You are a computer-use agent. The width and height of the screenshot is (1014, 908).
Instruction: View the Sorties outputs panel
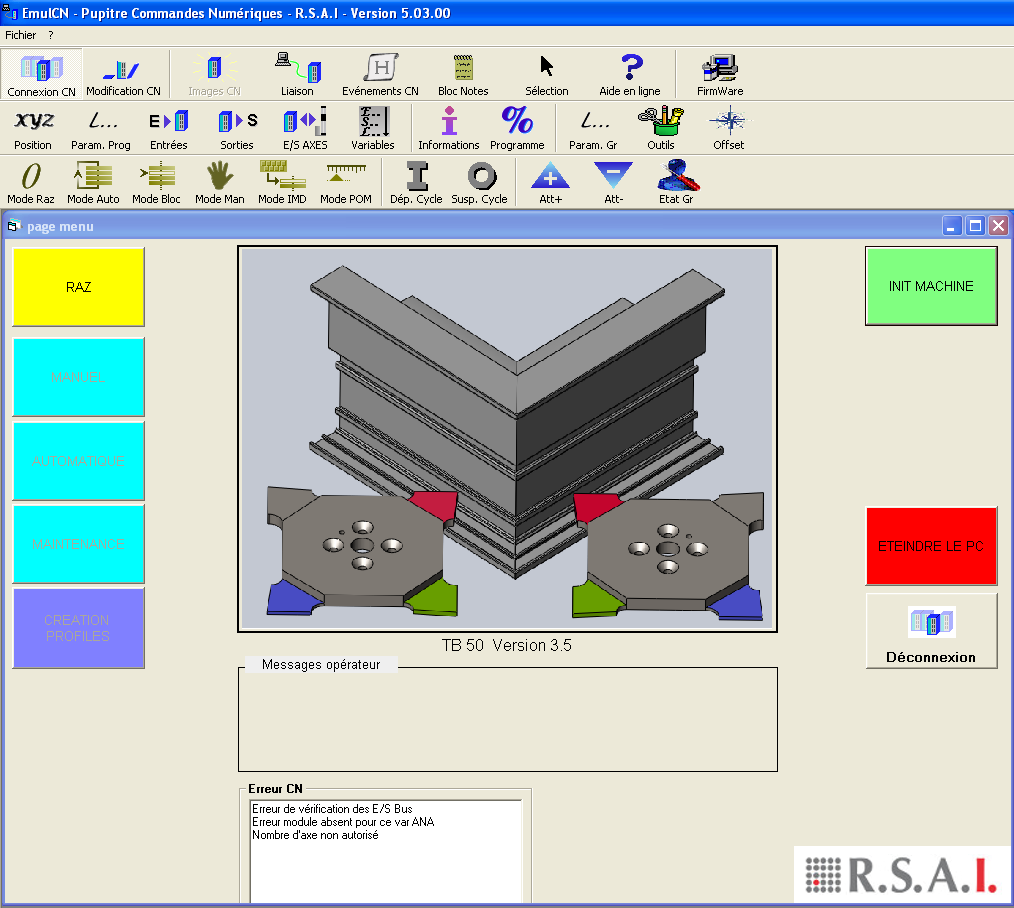click(x=237, y=129)
